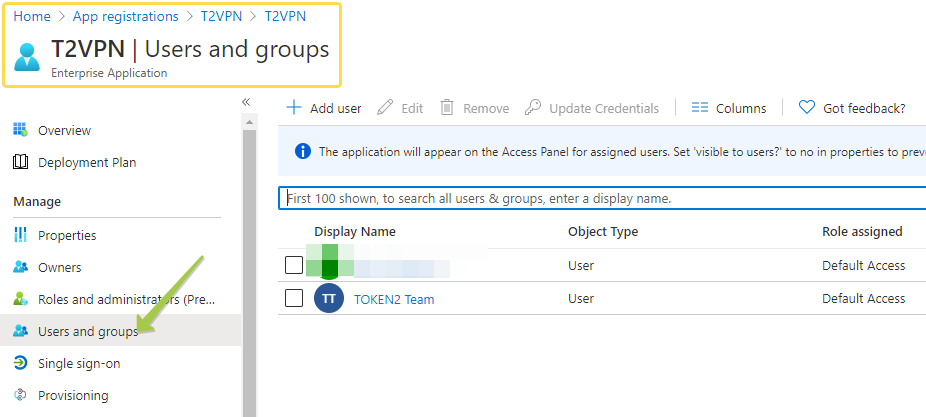Screen dimensions: 926x417
Task: Click the search users and groups field
Action: click(x=602, y=198)
